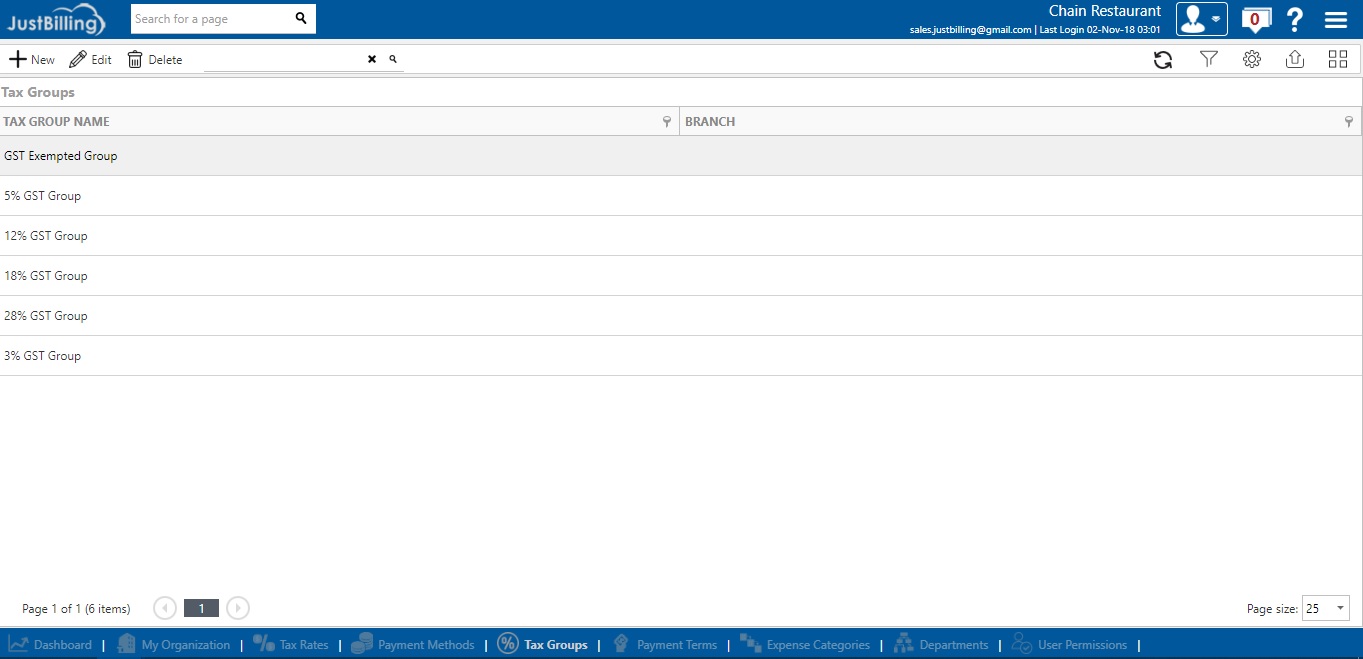Click the export upload icon
Image resolution: width=1363 pixels, height=659 pixels.
click(x=1294, y=60)
